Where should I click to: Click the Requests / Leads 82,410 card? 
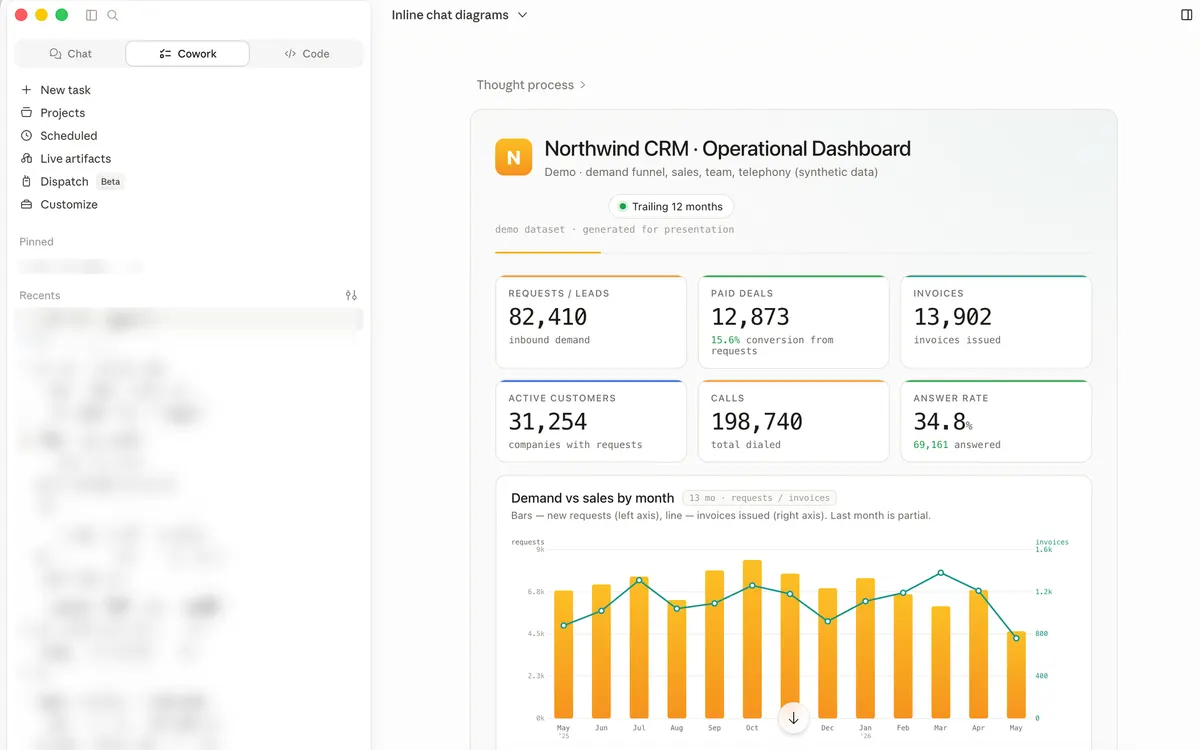click(x=591, y=322)
